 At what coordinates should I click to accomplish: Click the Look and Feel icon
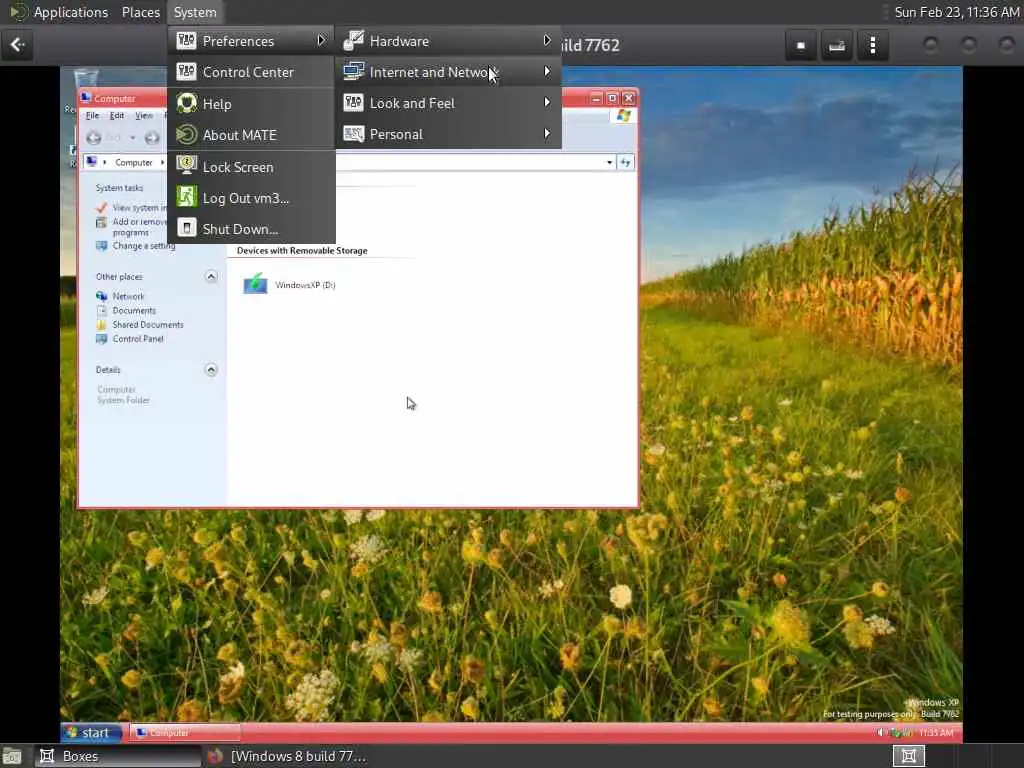point(353,103)
